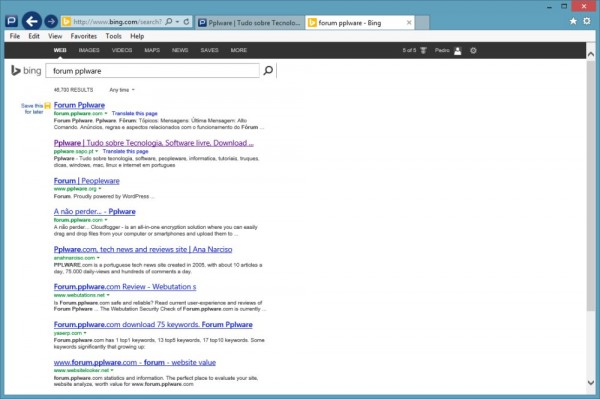Screen dimensions: 600x399
Task: Click the Bing logo
Action: 26,71
